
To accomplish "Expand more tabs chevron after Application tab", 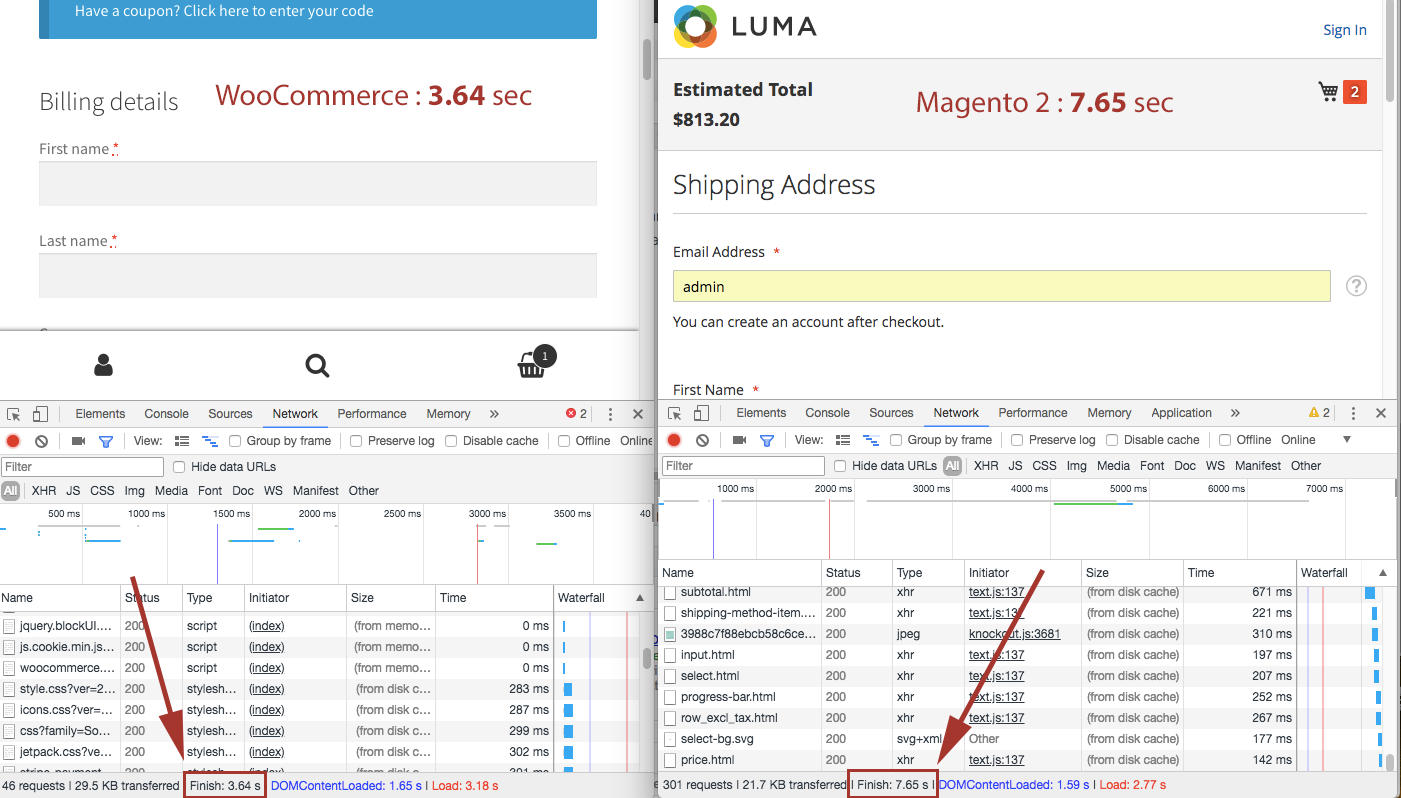I will pyautogui.click(x=1235, y=413).
